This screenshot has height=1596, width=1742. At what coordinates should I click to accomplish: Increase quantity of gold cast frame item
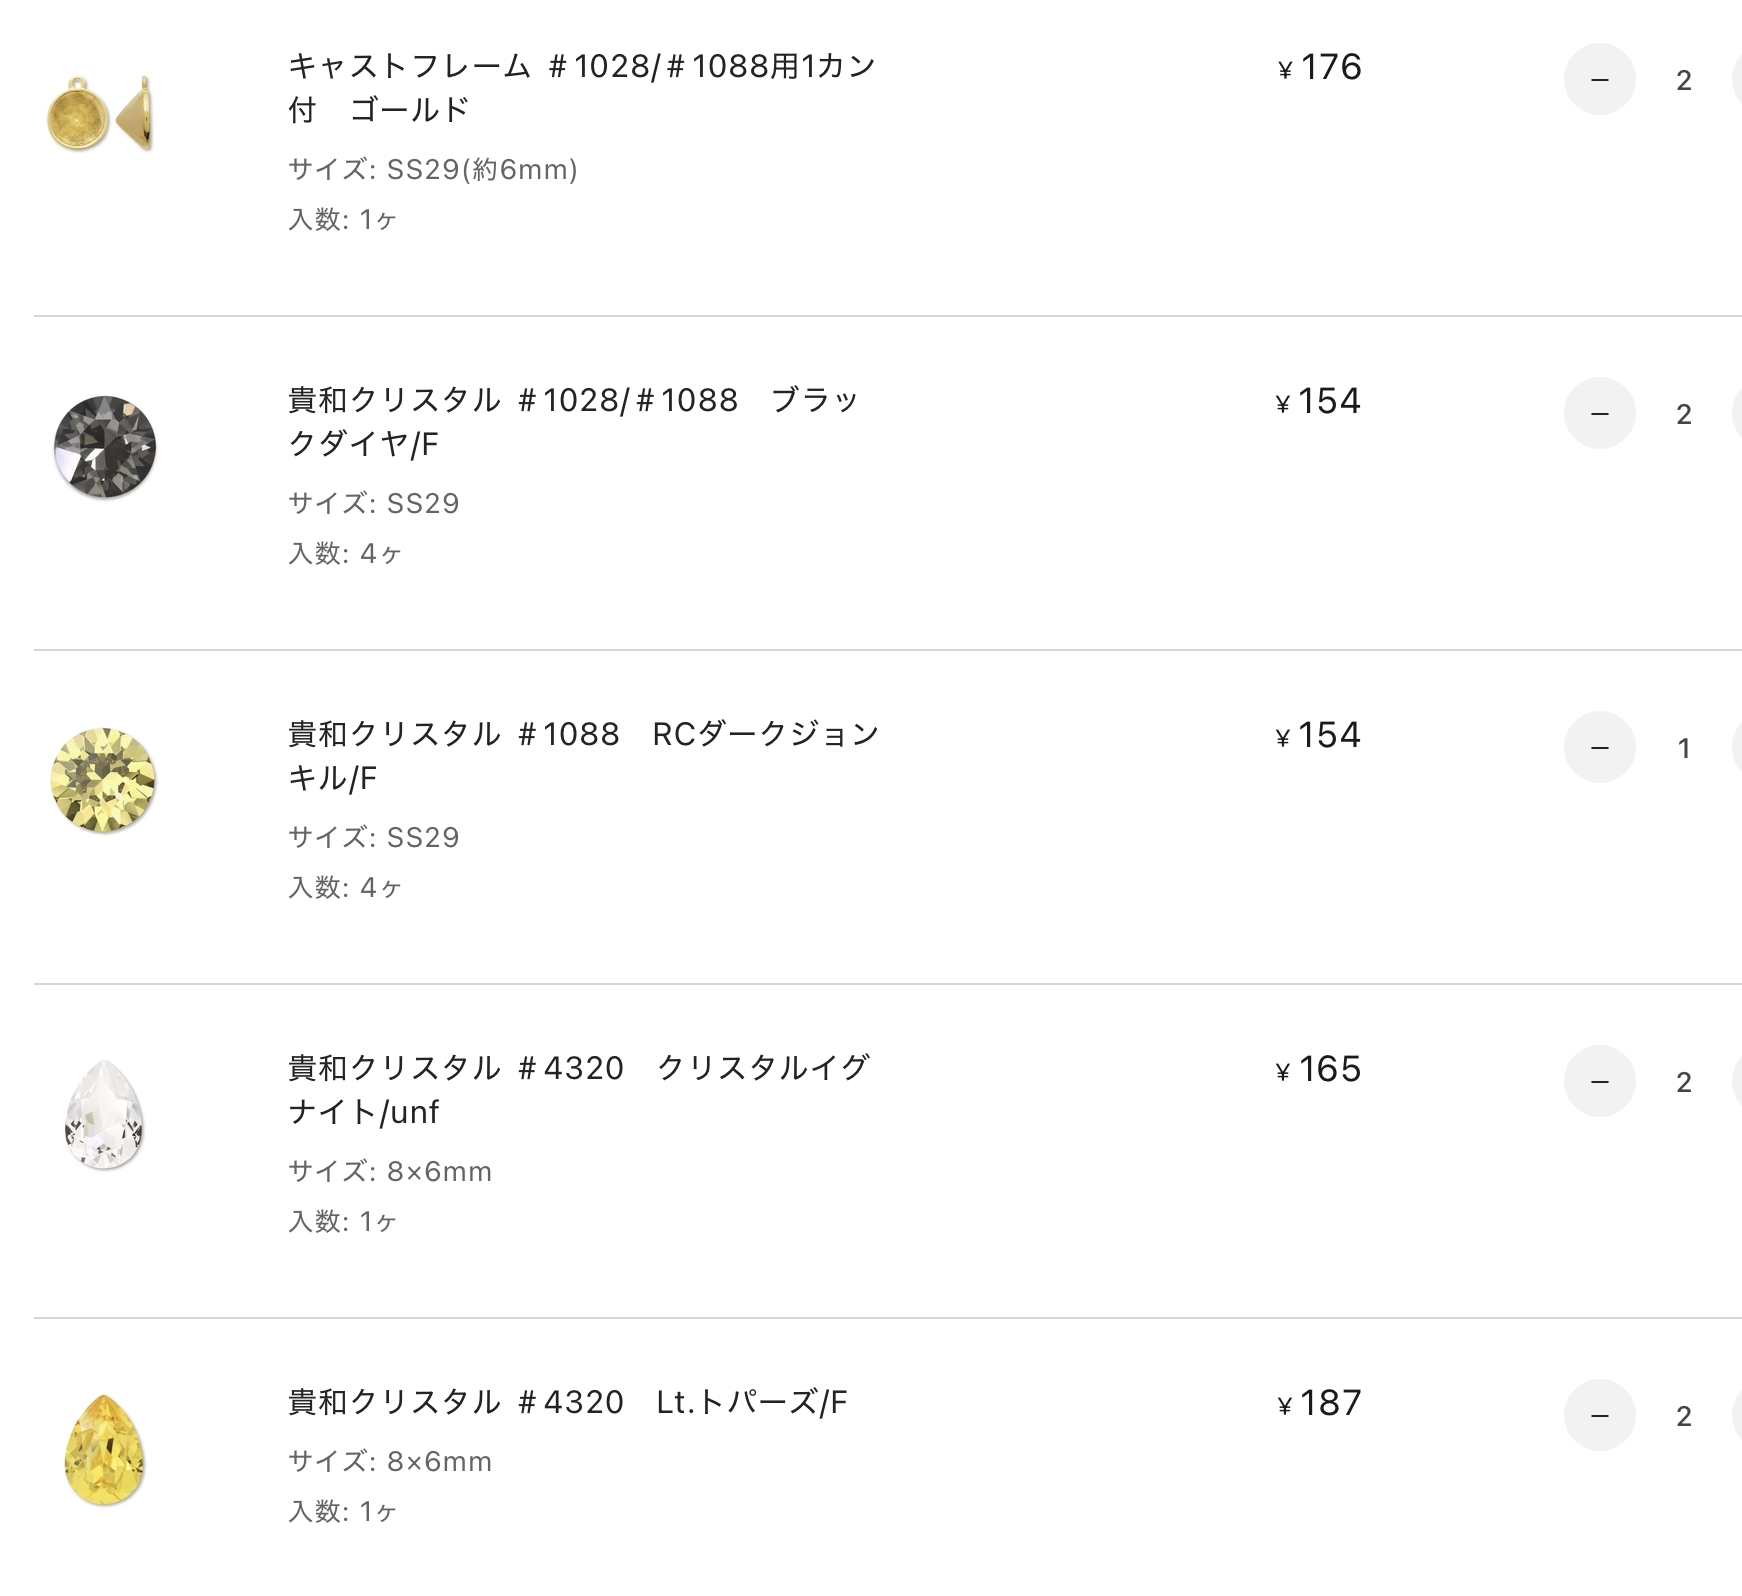[x=1737, y=79]
